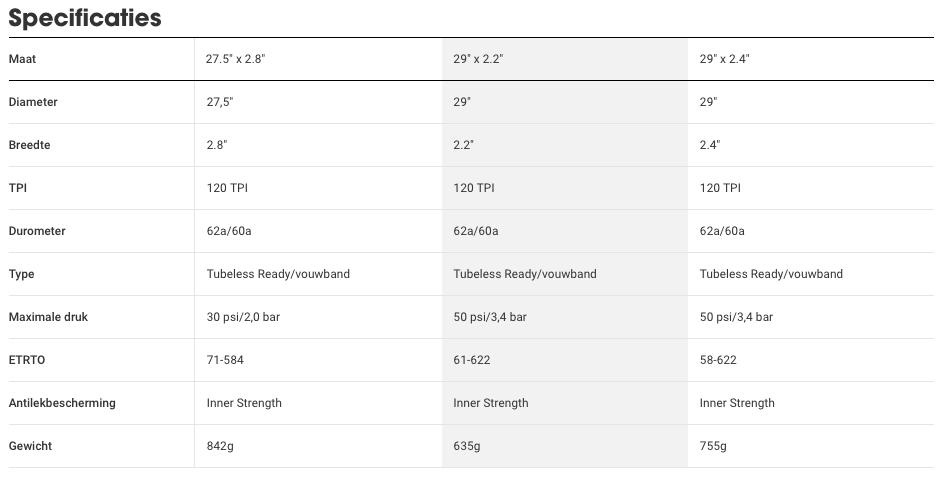Click the Breedte row label

coord(29,145)
